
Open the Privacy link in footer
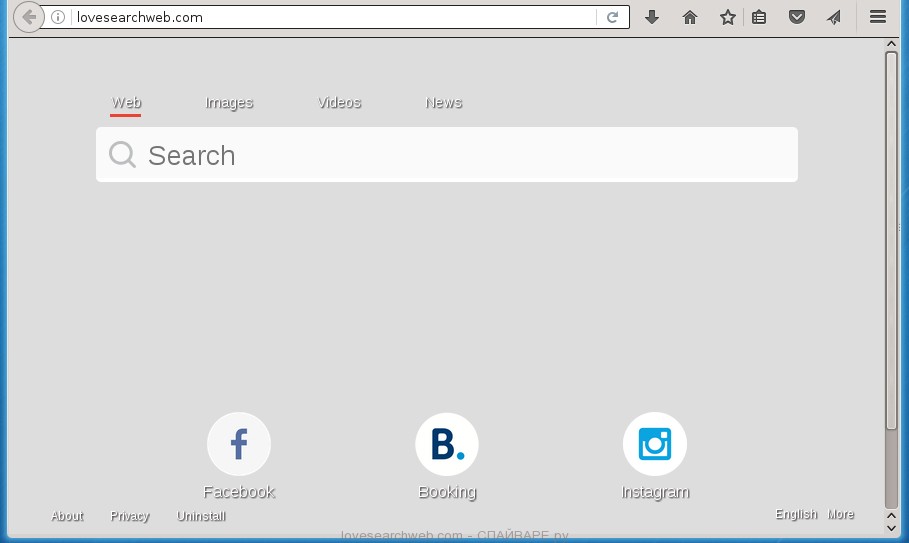tap(130, 516)
